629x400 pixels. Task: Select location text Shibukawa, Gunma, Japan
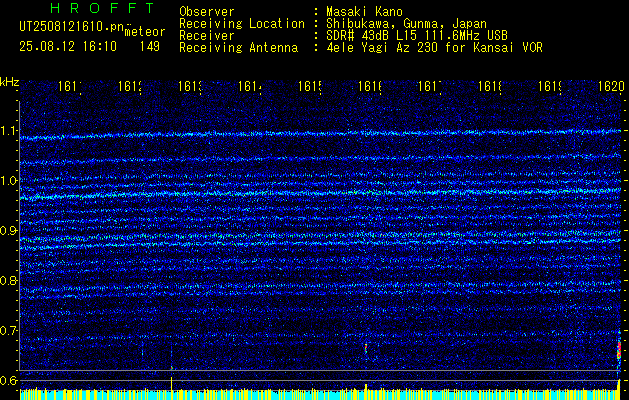(x=406, y=24)
